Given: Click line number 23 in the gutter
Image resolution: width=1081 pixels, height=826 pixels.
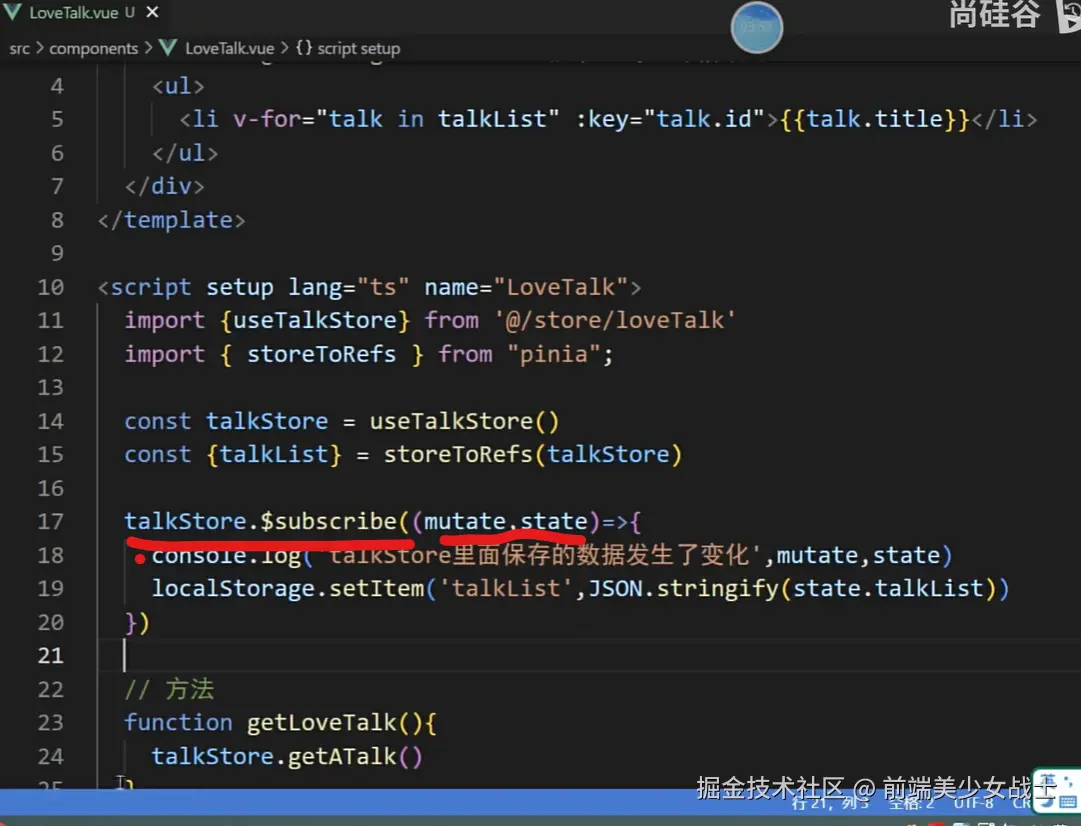Looking at the screenshot, I should pyautogui.click(x=50, y=723).
